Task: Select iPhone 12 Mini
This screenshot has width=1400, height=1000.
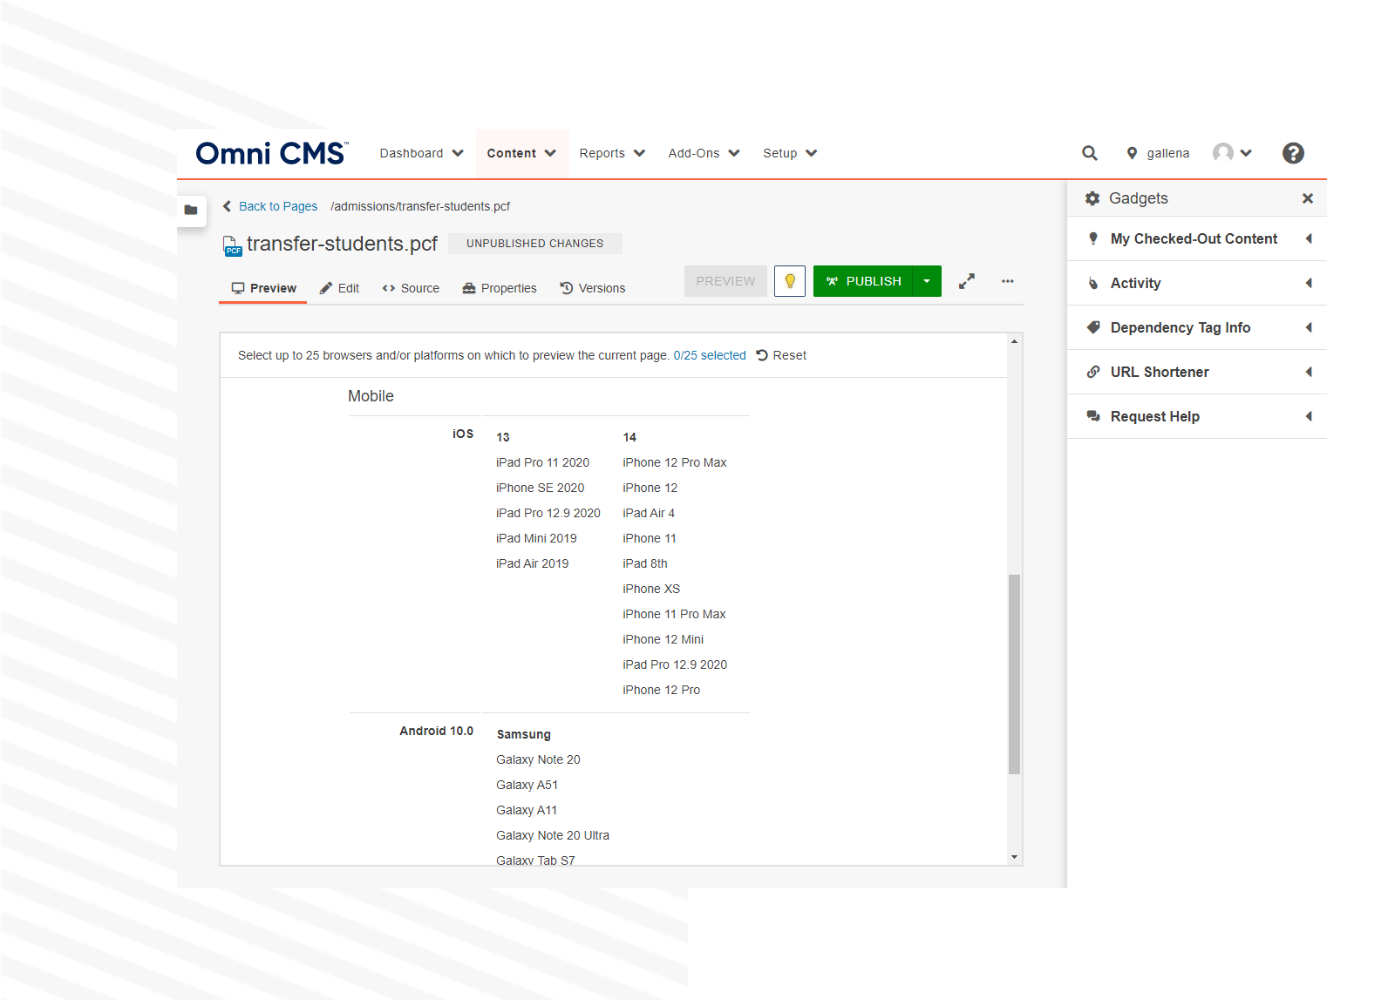Action: click(x=663, y=639)
